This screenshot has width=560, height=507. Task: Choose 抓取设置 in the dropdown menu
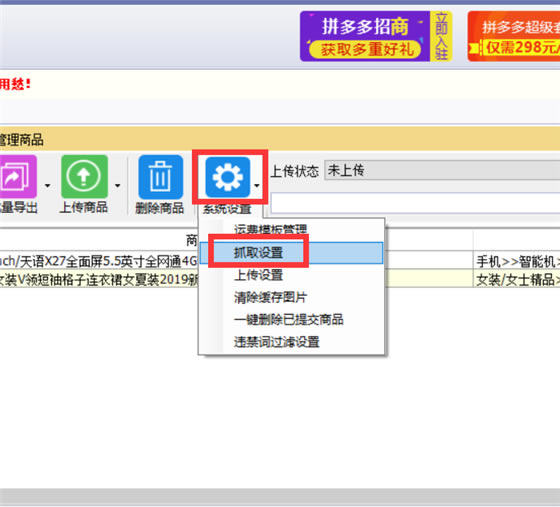258,253
